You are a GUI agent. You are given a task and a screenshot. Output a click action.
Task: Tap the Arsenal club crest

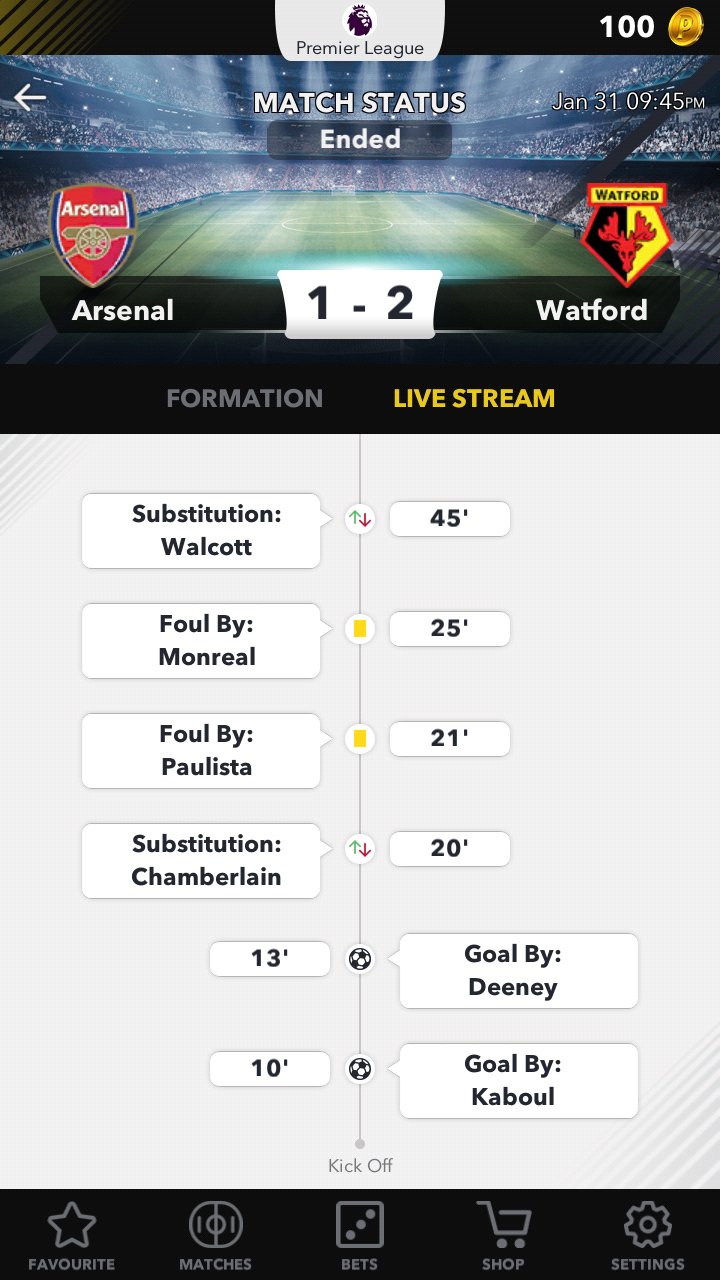93,235
